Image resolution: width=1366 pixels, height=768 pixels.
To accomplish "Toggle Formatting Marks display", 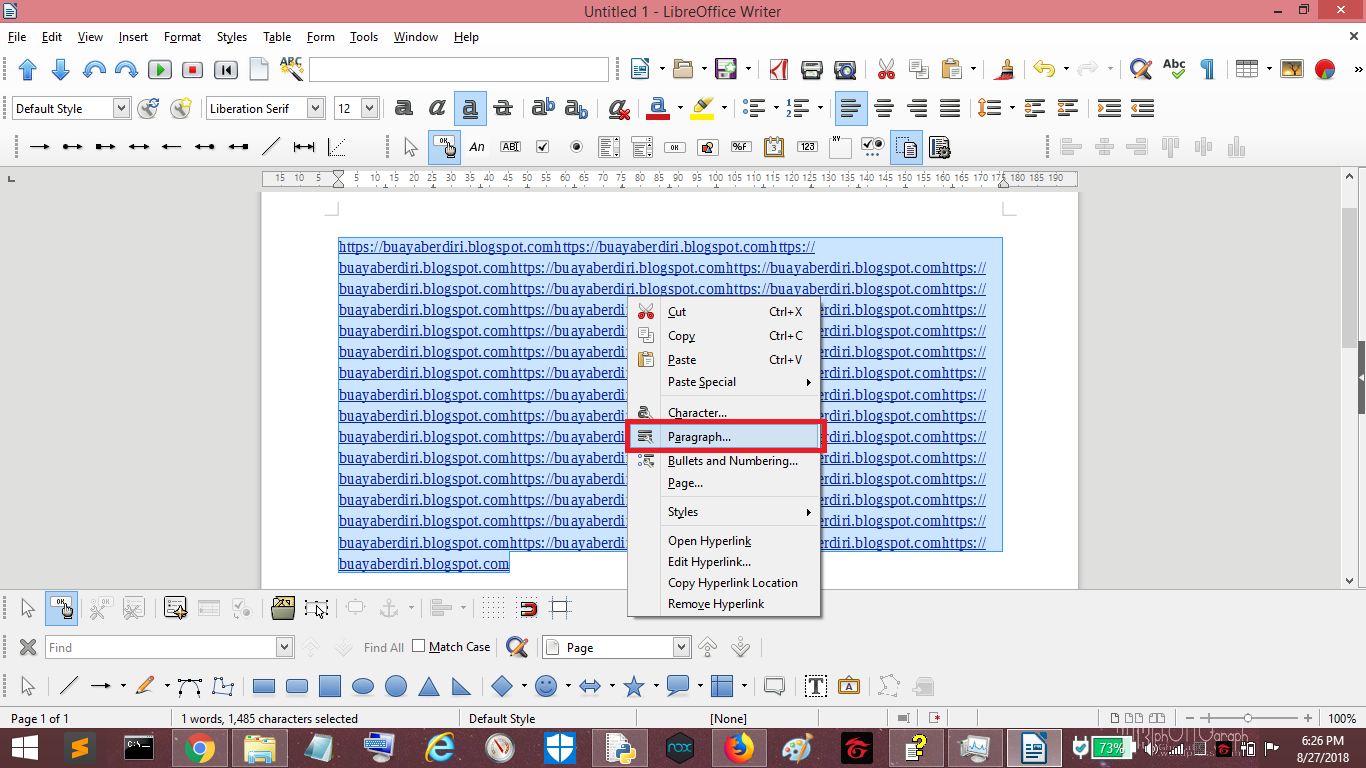I will pyautogui.click(x=1208, y=69).
